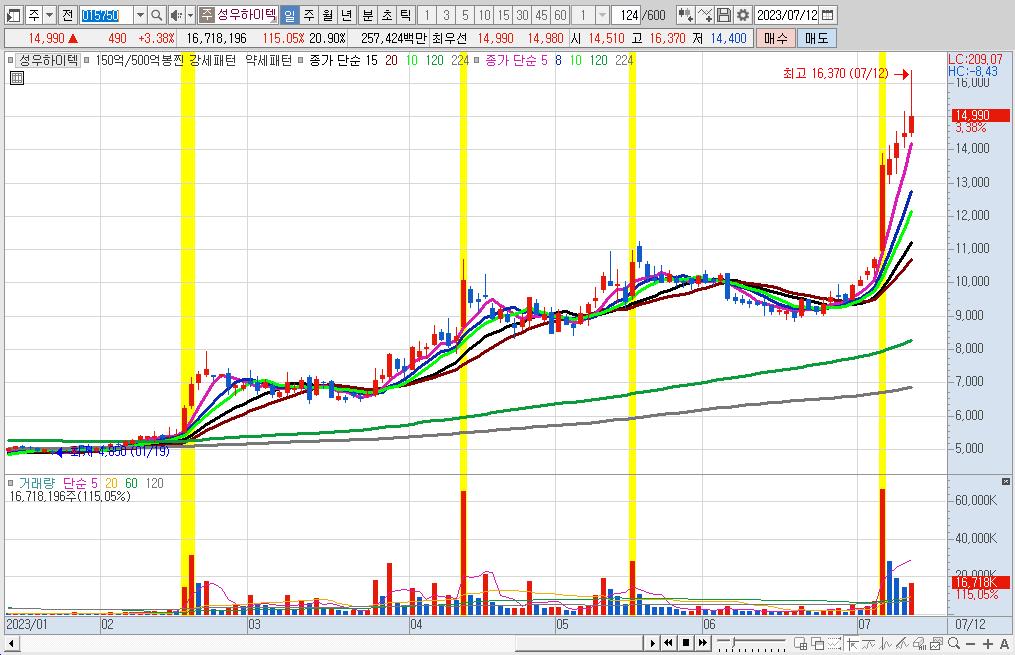The width and height of the screenshot is (1015, 655).
Task: Click the overlapping windows icon
Action: click(818, 644)
